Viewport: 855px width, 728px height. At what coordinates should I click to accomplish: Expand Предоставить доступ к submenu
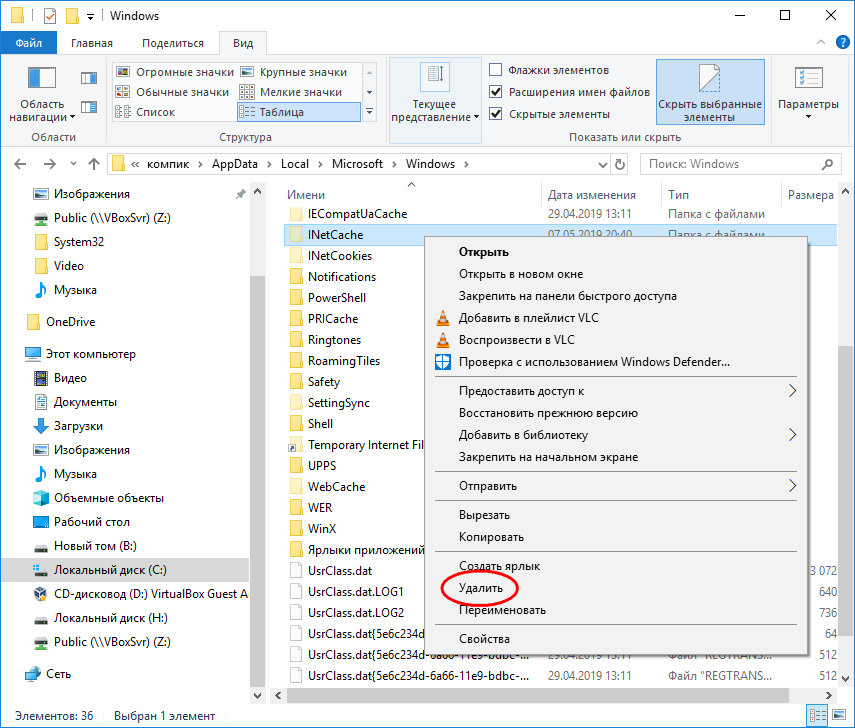pos(616,391)
